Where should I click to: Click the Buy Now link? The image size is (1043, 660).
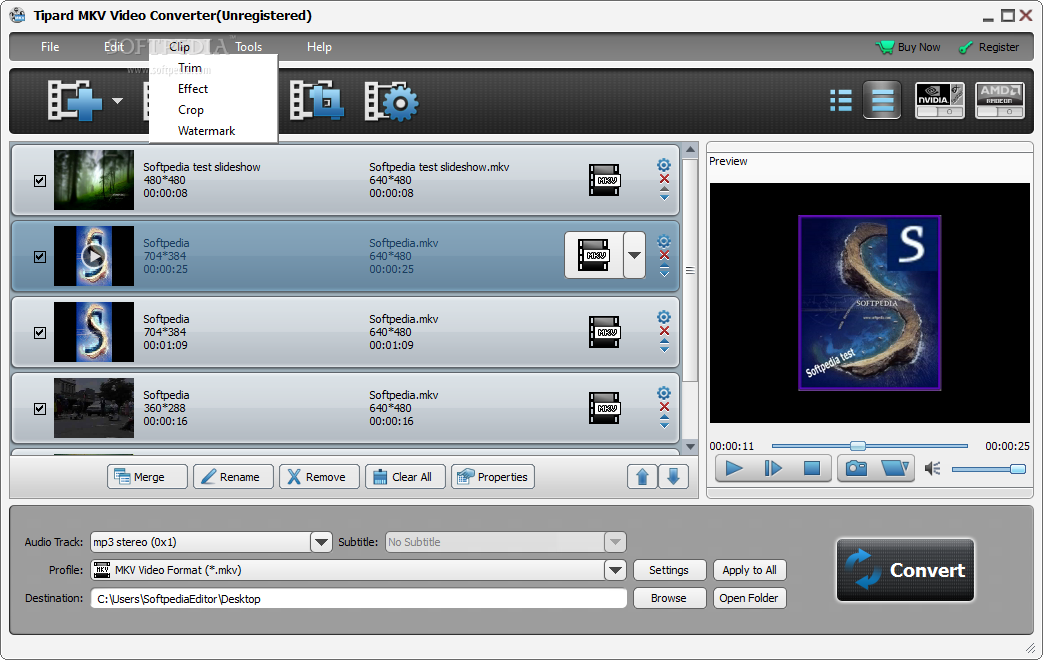909,47
